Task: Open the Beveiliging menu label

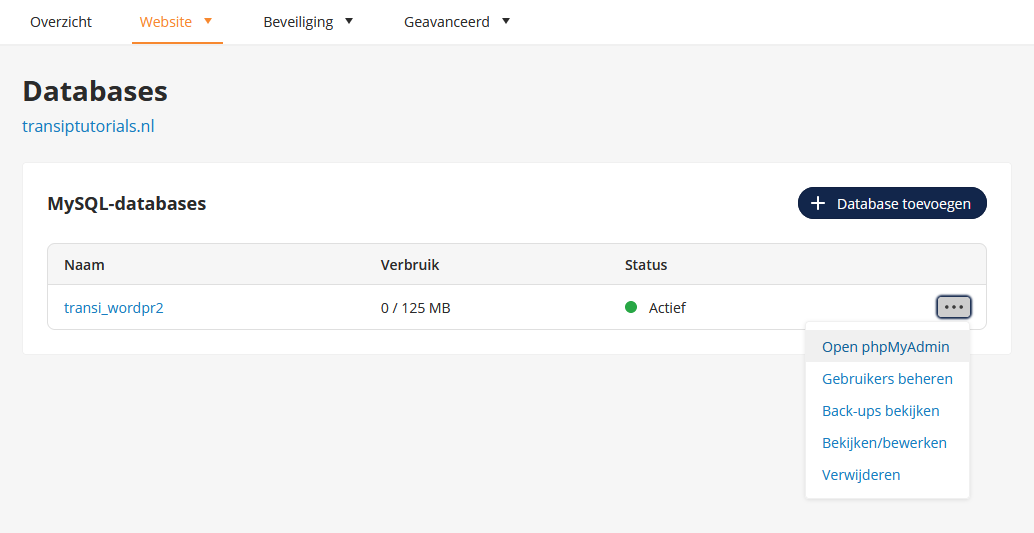Action: click(298, 22)
